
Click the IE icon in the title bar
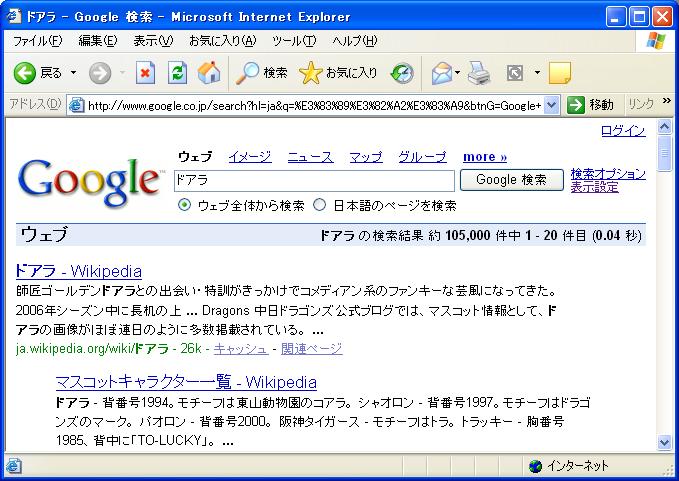tap(13, 16)
